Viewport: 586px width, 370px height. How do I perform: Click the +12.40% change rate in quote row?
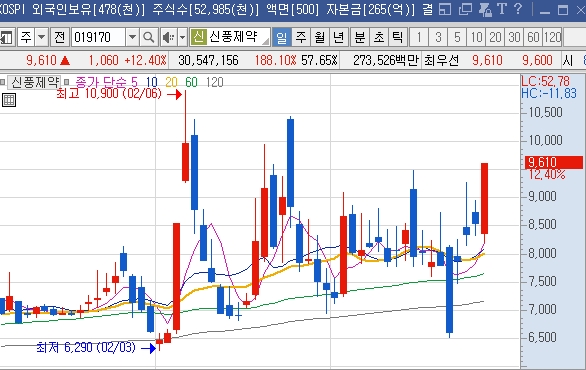145,60
